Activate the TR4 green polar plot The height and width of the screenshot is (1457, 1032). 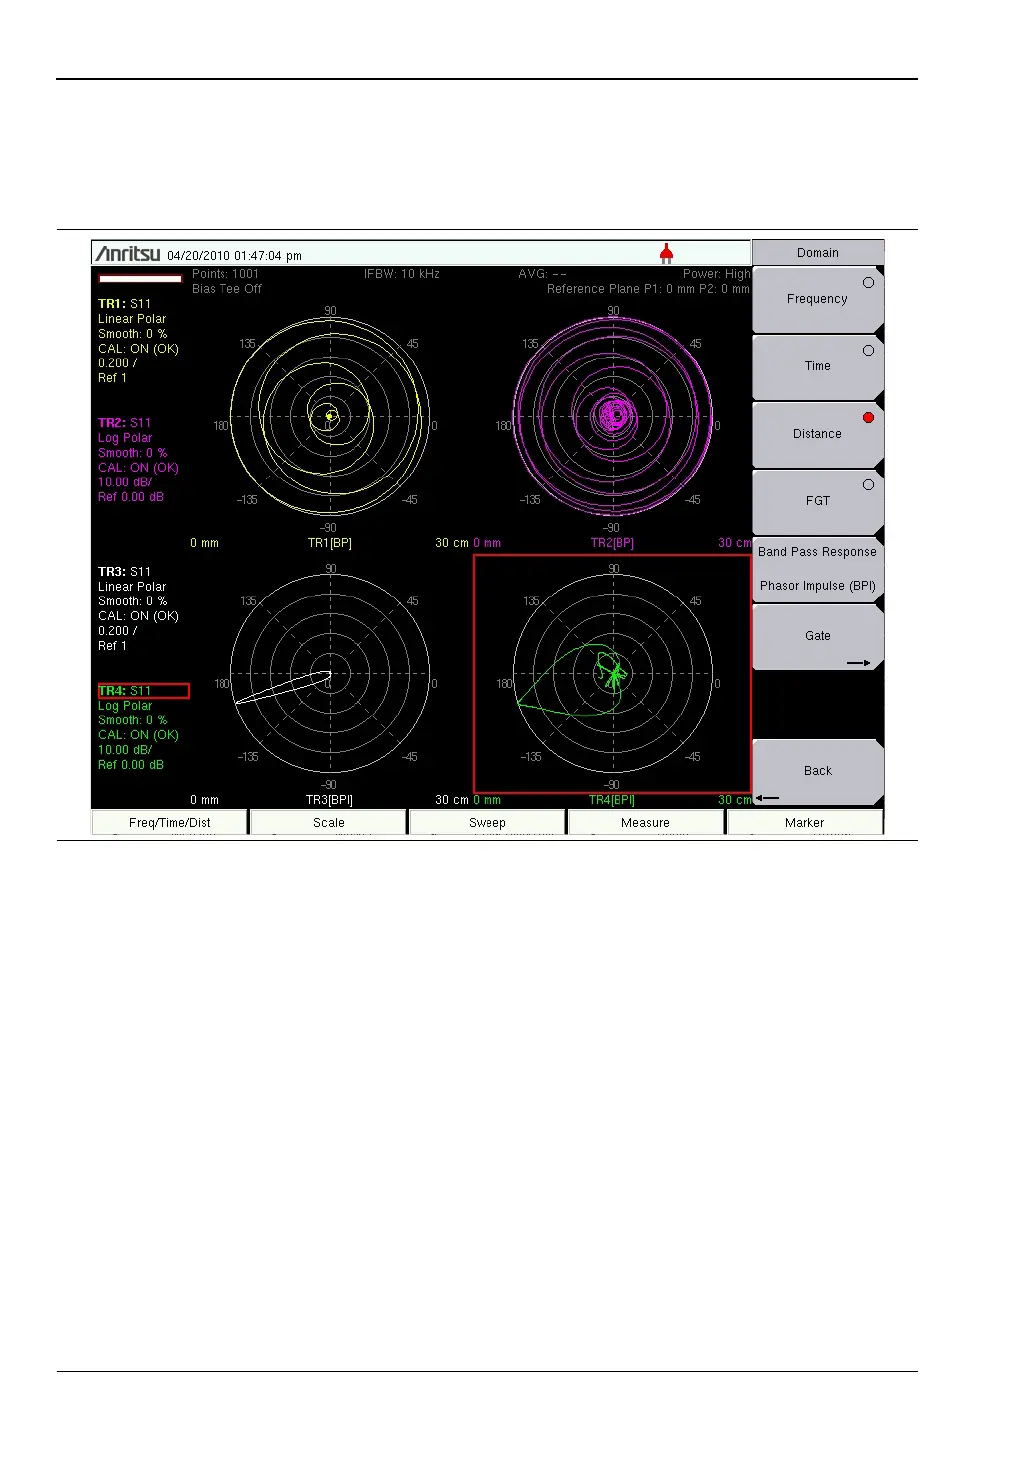pyautogui.click(x=613, y=675)
